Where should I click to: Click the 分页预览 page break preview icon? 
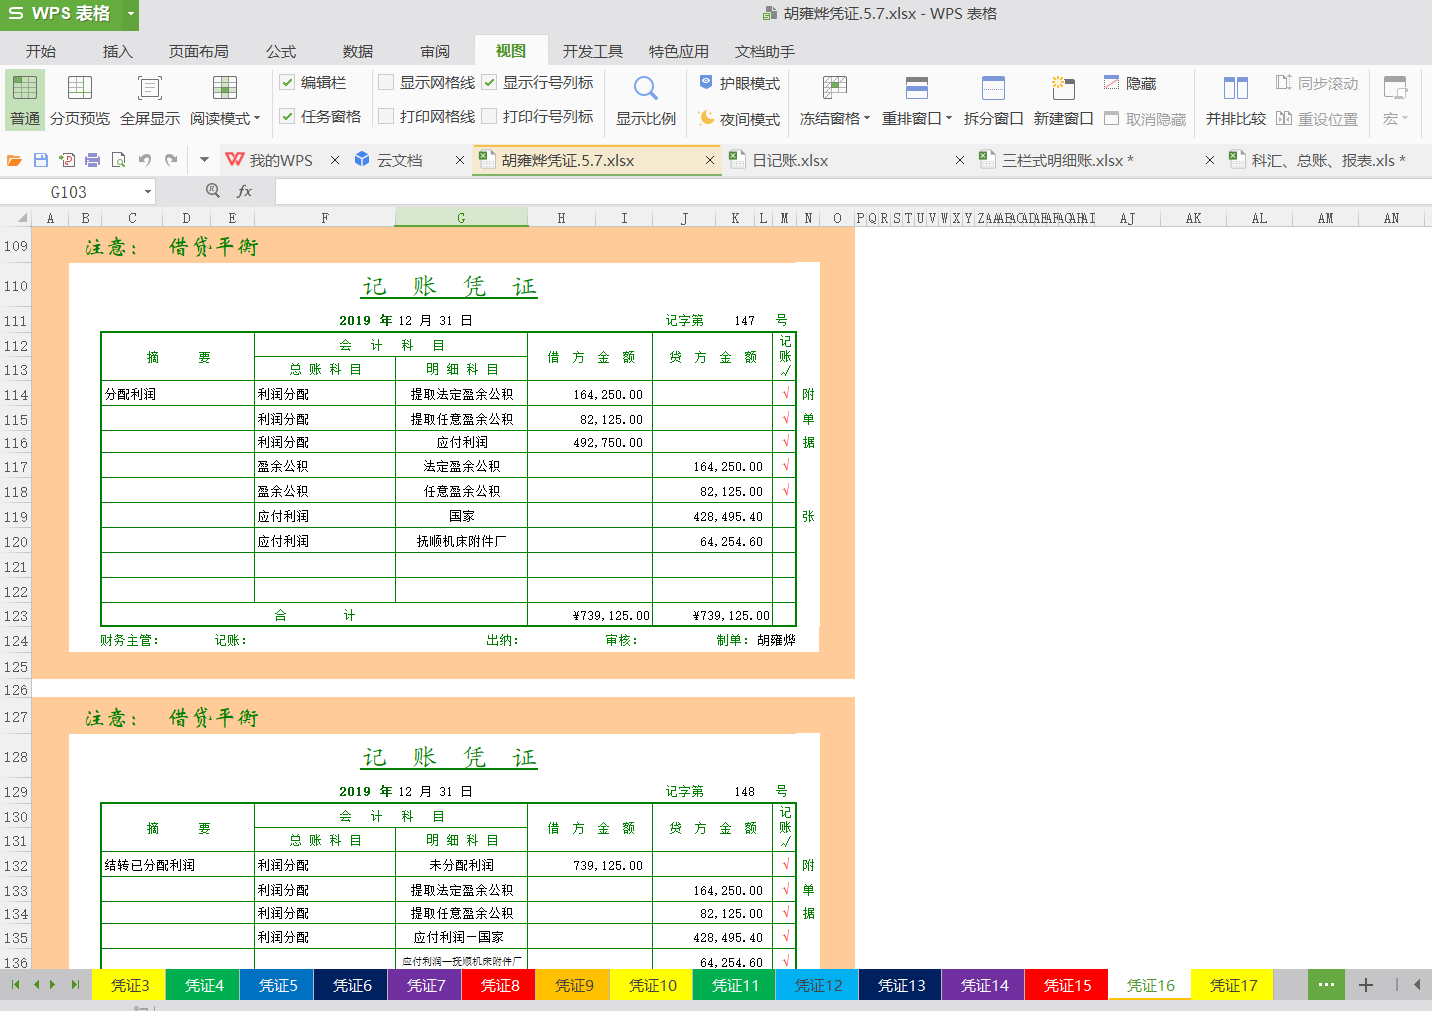pyautogui.click(x=80, y=89)
